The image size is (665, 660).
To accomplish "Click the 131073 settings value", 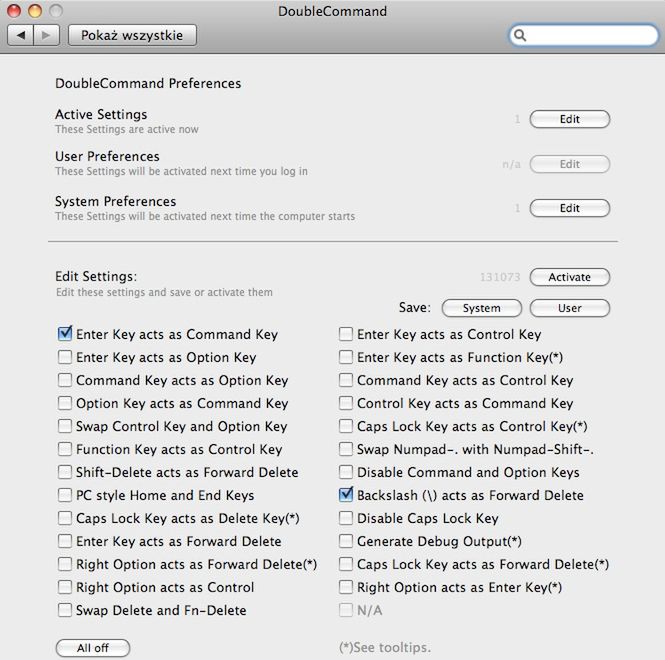I will 500,277.
